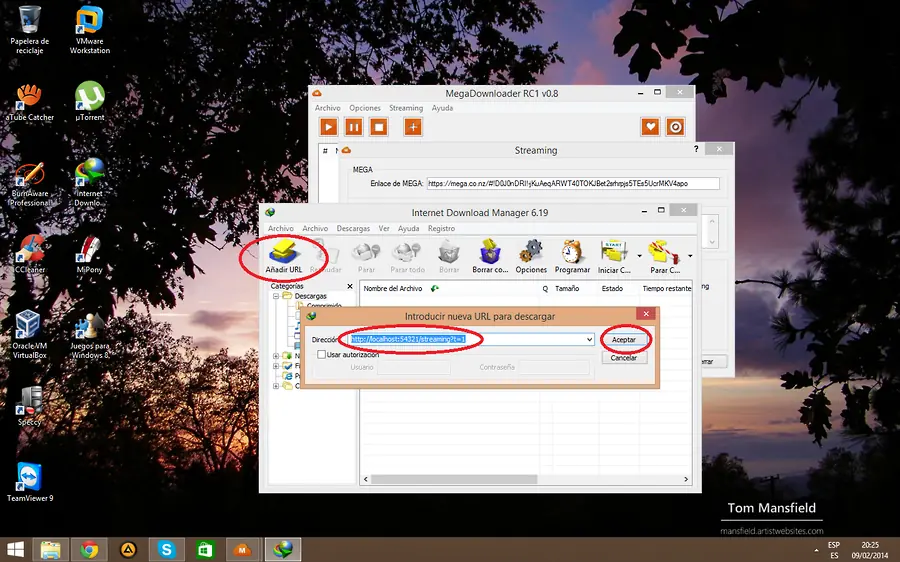The width and height of the screenshot is (900, 562).
Task: Click the horizontal scrollbar right arrow
Action: [x=685, y=479]
